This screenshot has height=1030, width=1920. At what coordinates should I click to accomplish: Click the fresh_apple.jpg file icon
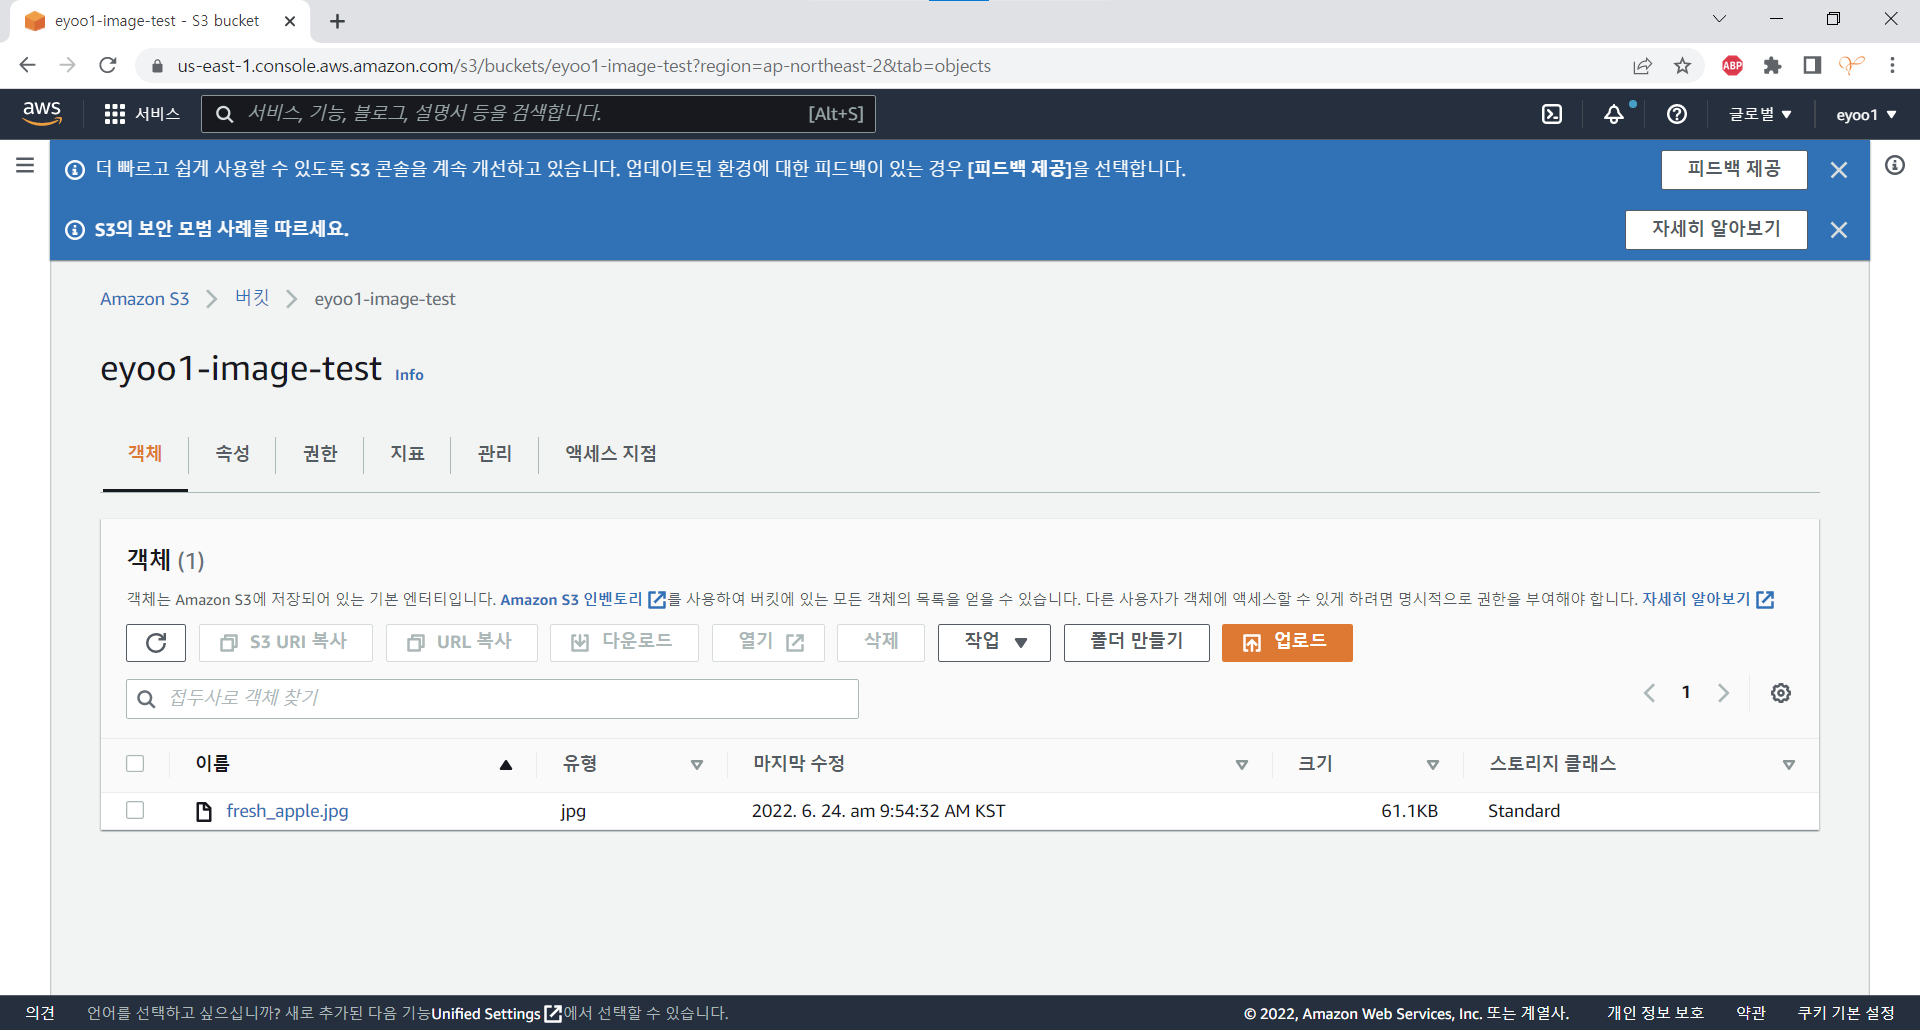pyautogui.click(x=204, y=811)
